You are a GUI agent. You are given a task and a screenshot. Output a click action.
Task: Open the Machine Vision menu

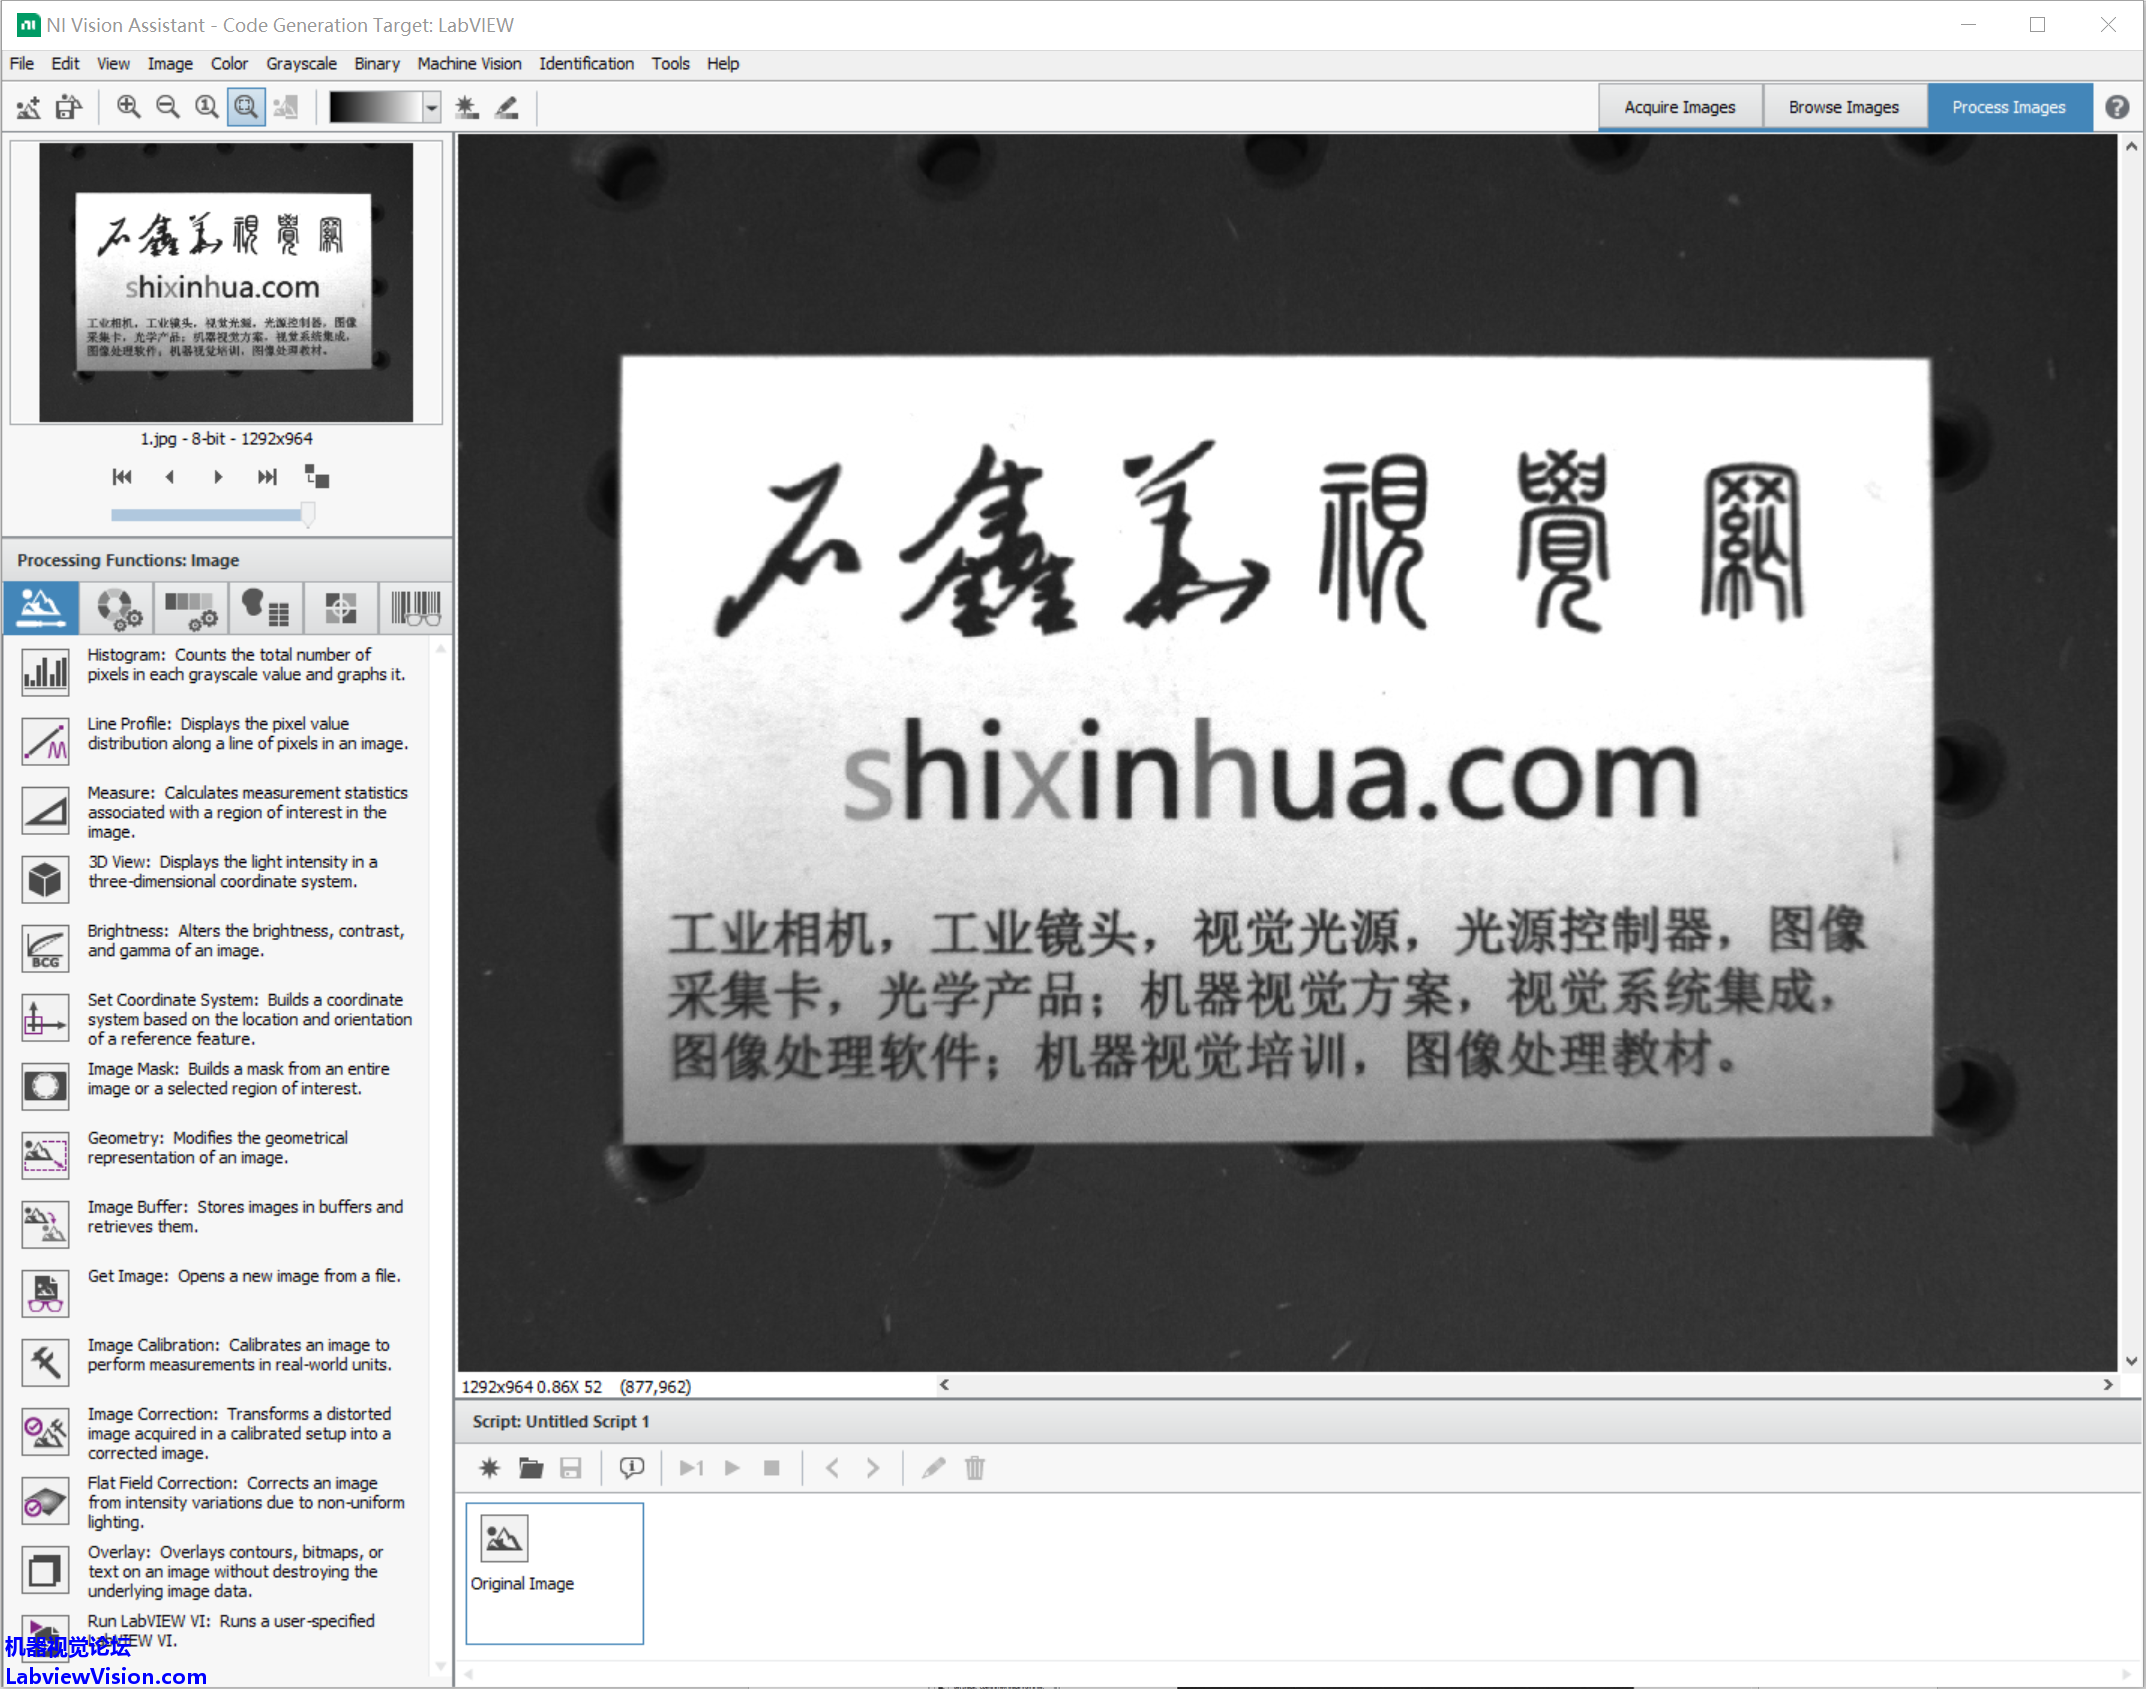[x=469, y=64]
